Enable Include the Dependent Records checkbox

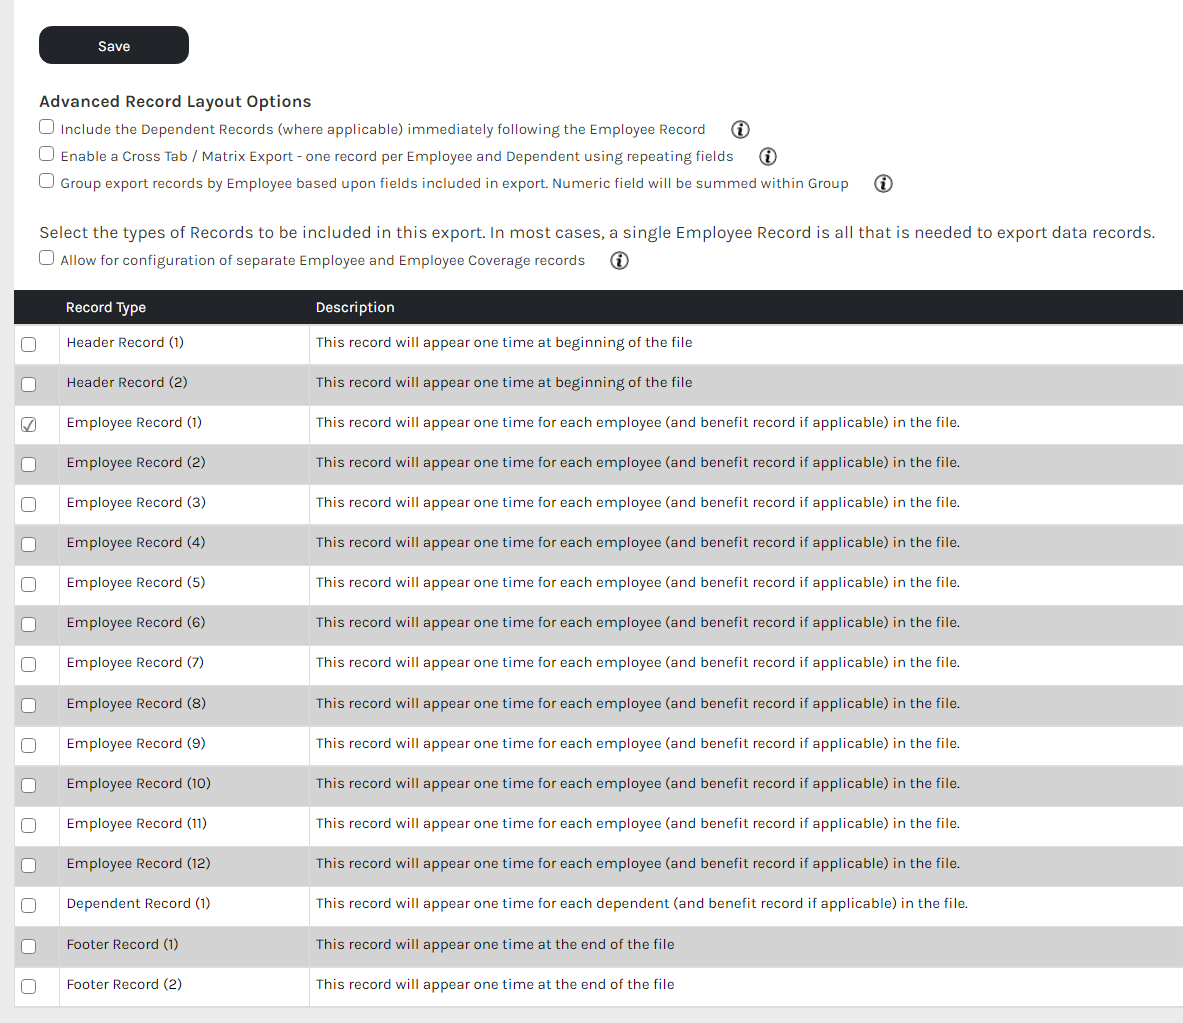point(47,127)
